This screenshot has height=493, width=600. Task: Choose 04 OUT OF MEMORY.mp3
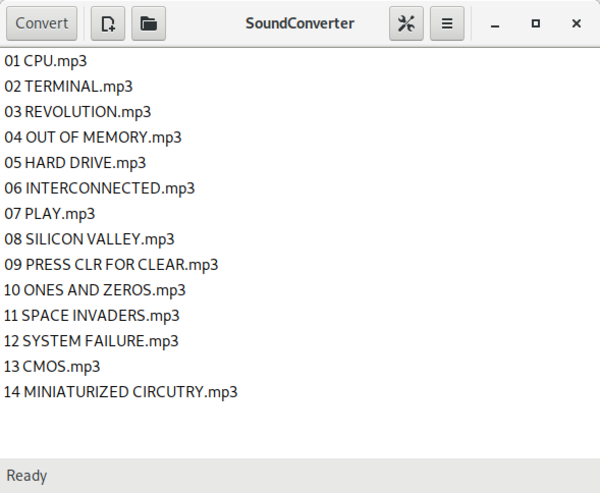pyautogui.click(x=92, y=137)
